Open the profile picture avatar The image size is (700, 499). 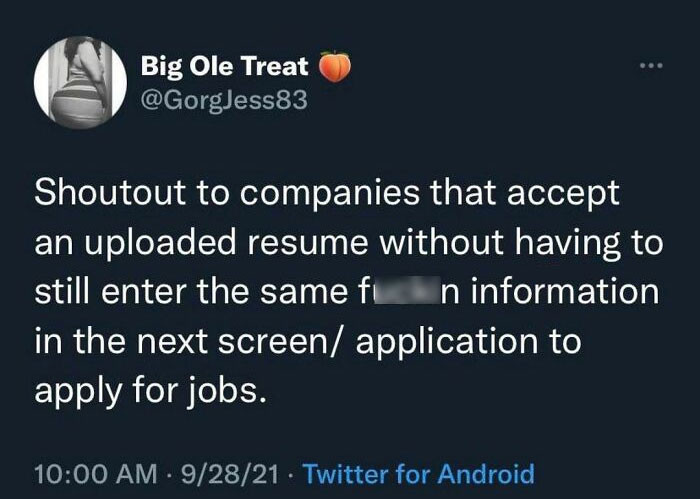point(80,82)
